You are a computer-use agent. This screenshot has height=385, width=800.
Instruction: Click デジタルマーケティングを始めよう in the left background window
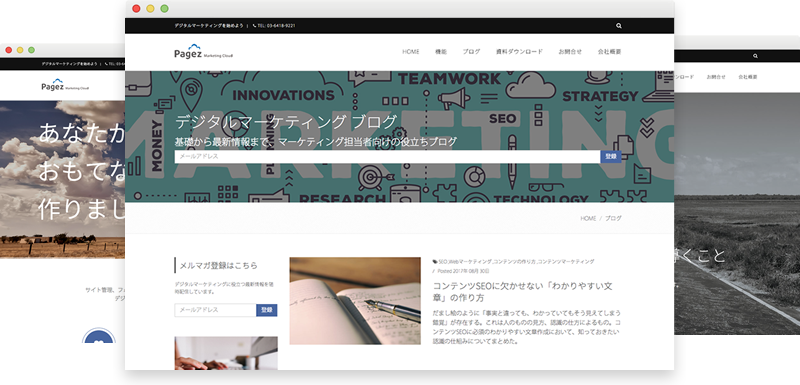pyautogui.click(x=69, y=64)
